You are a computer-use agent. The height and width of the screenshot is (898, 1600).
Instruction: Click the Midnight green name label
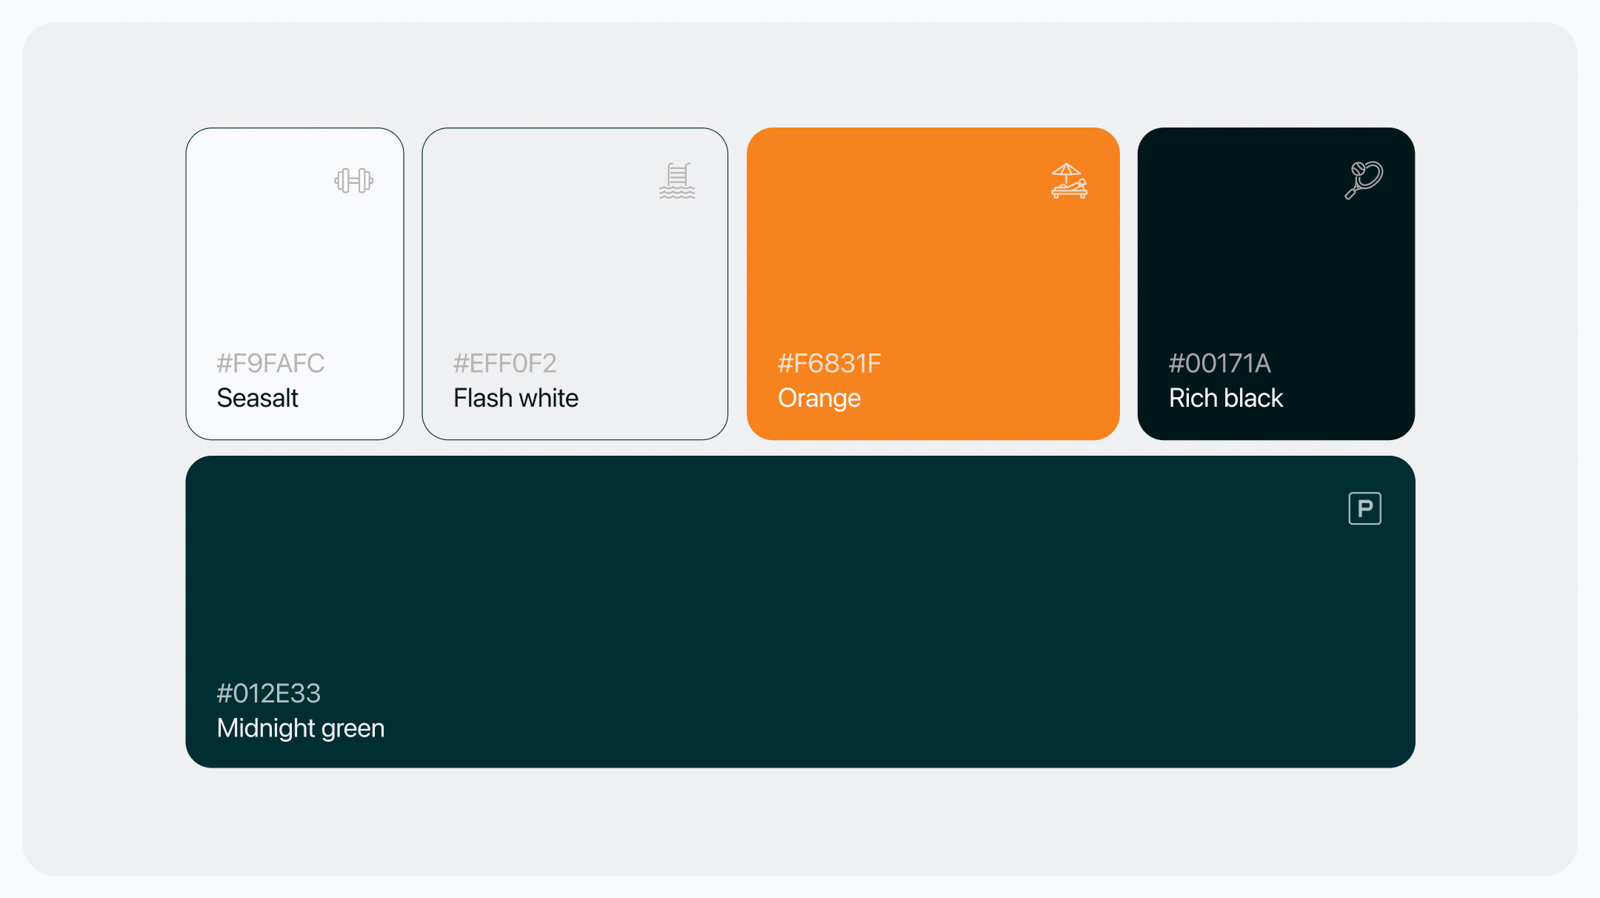click(x=300, y=728)
